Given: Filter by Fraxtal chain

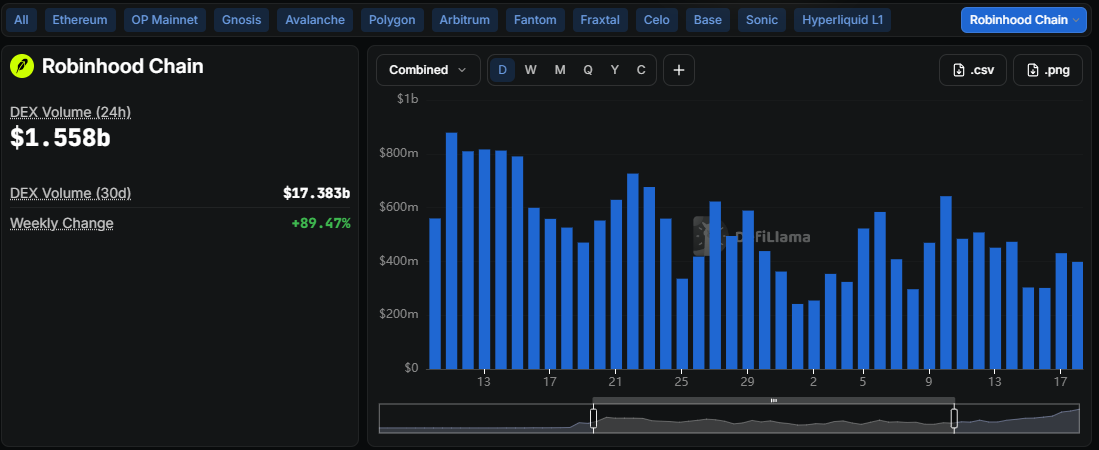Looking at the screenshot, I should point(600,20).
